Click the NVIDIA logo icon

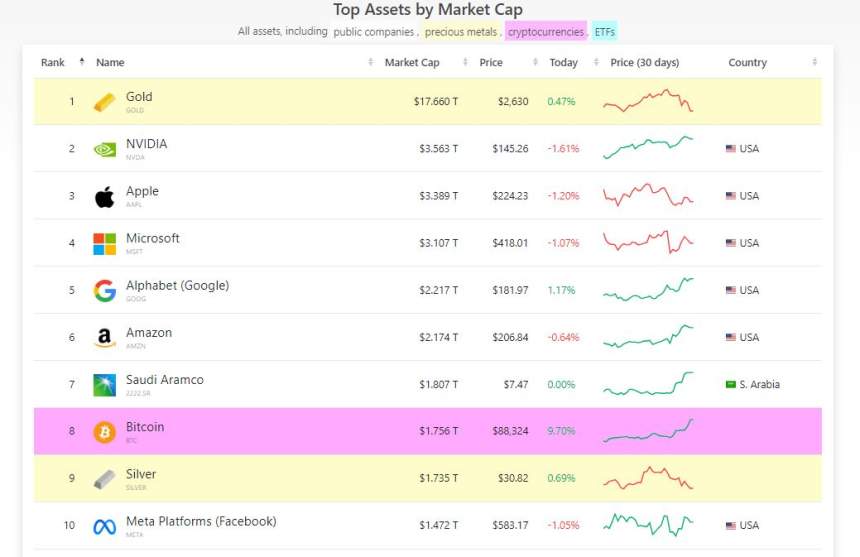tap(104, 149)
